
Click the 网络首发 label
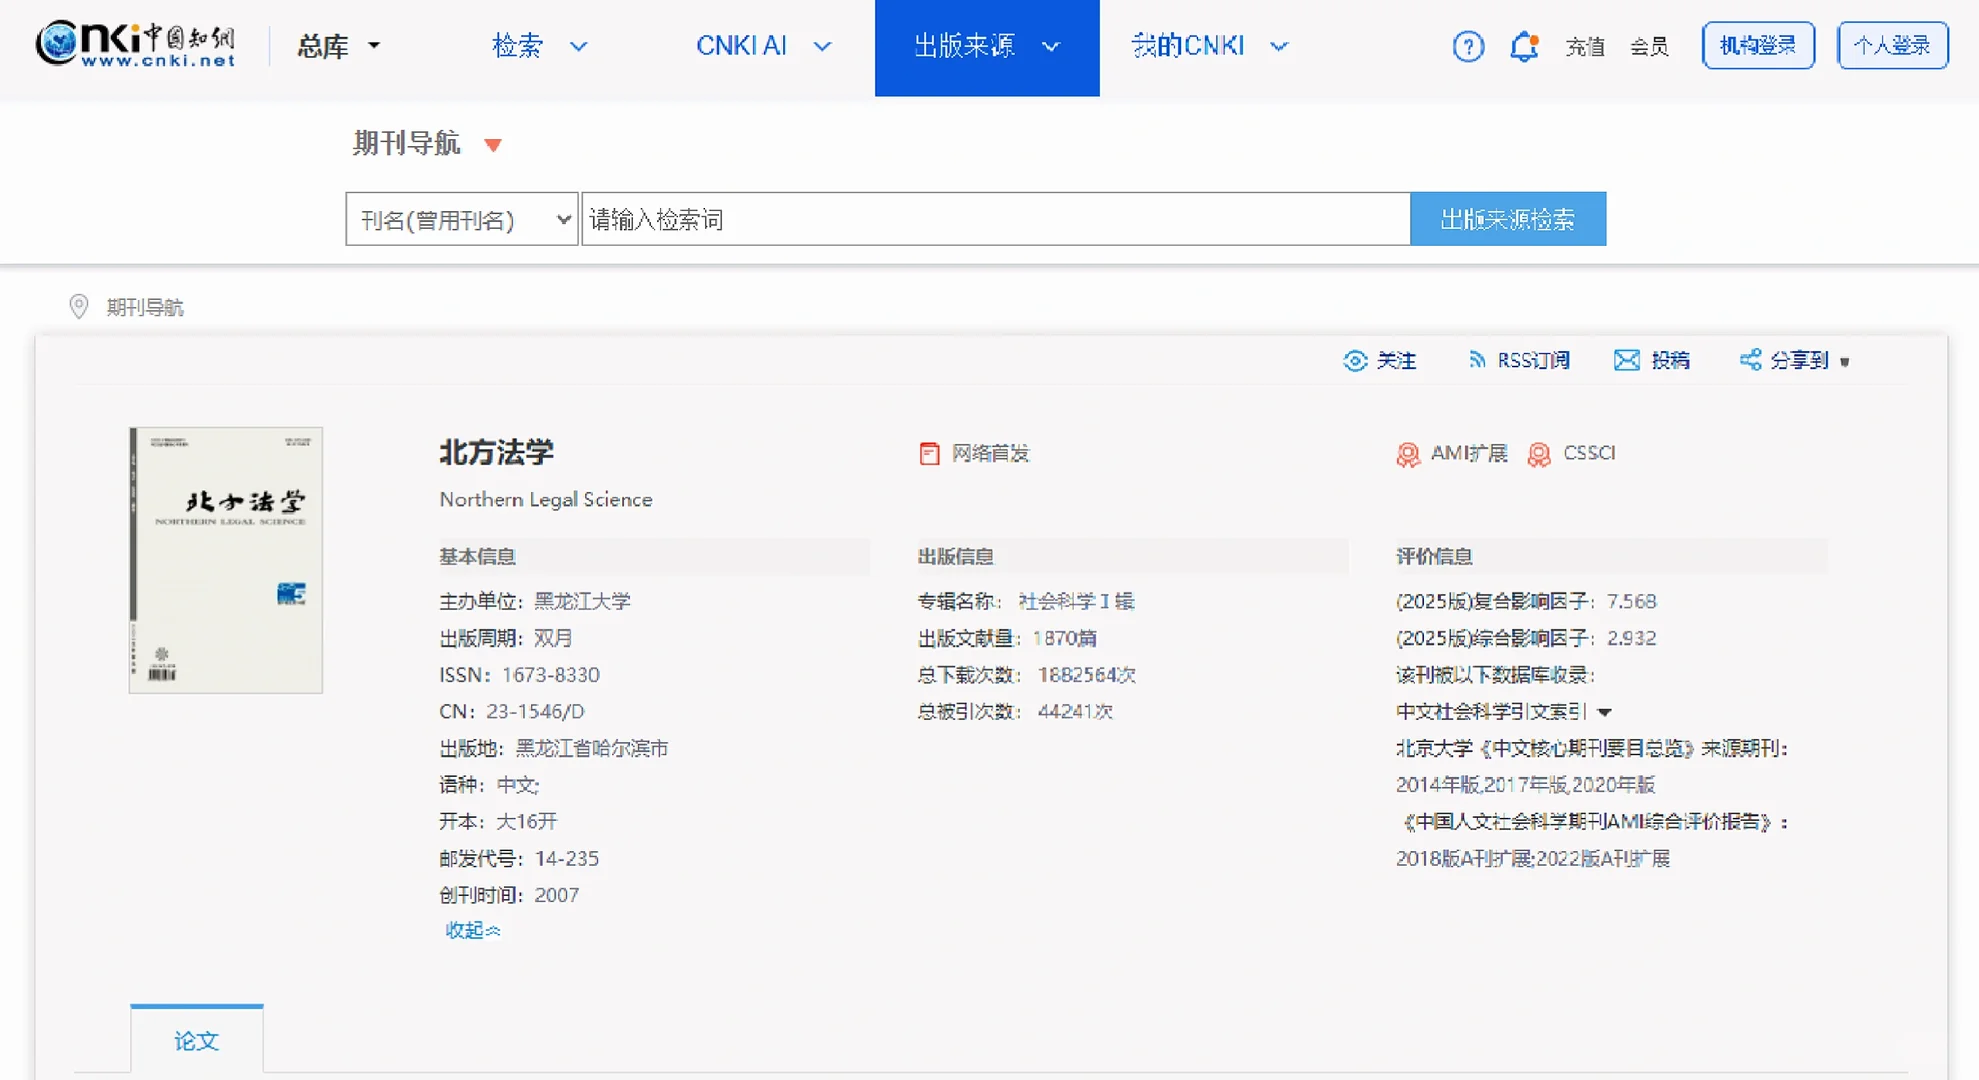coord(990,454)
